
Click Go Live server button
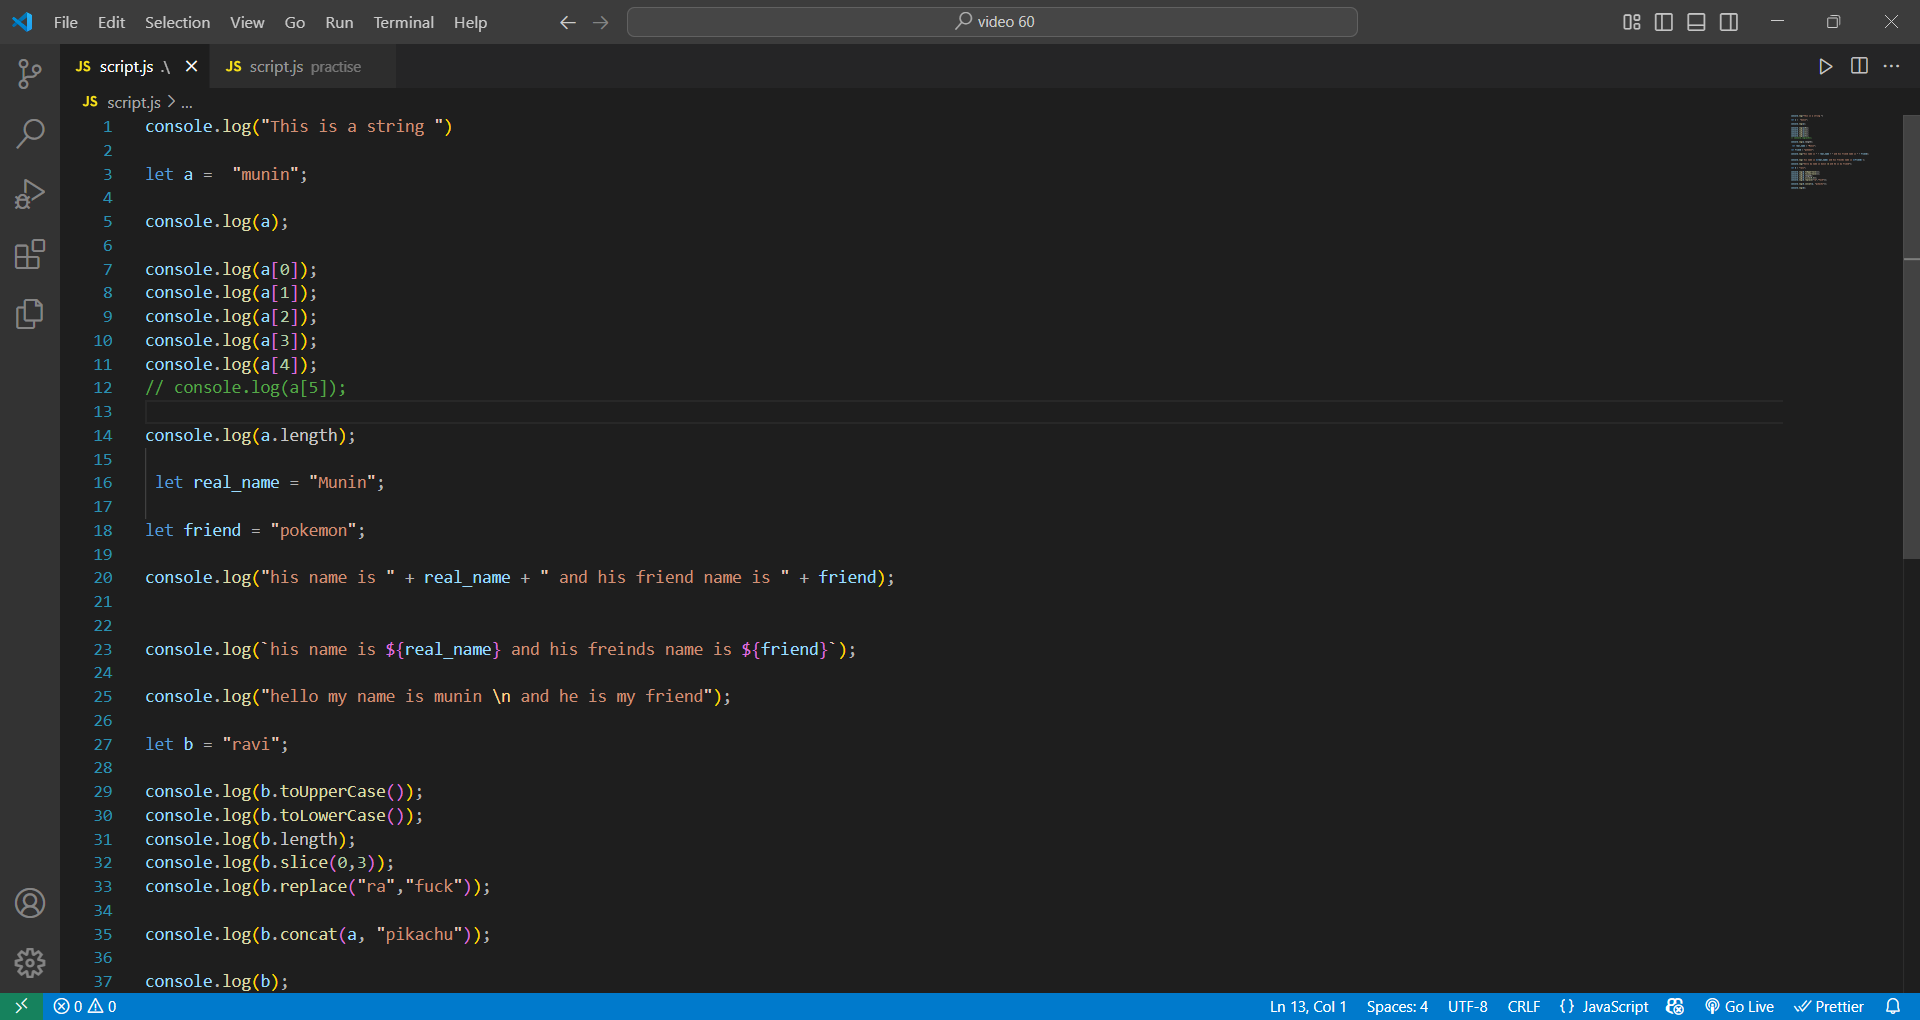pos(1739,1006)
